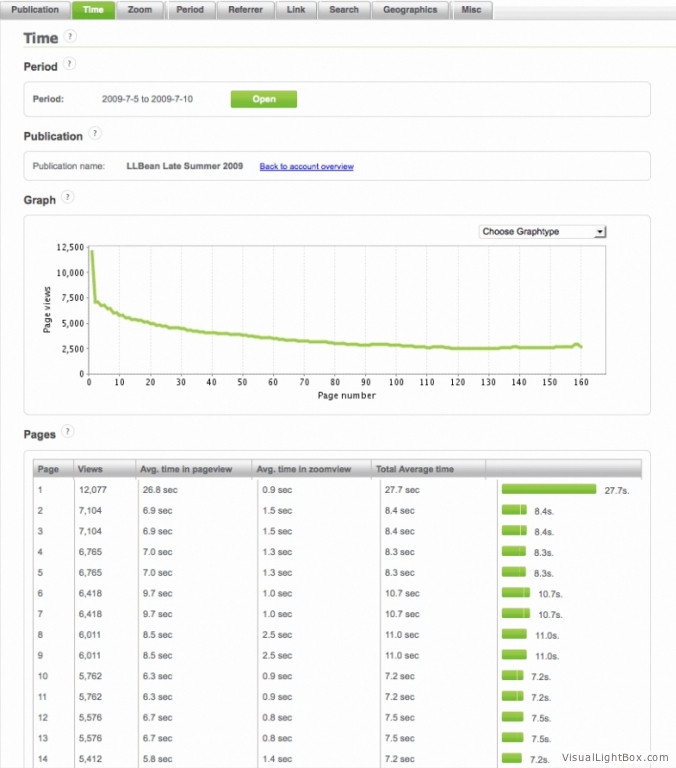
Task: Click the Total Average time column header
Action: tap(414, 469)
